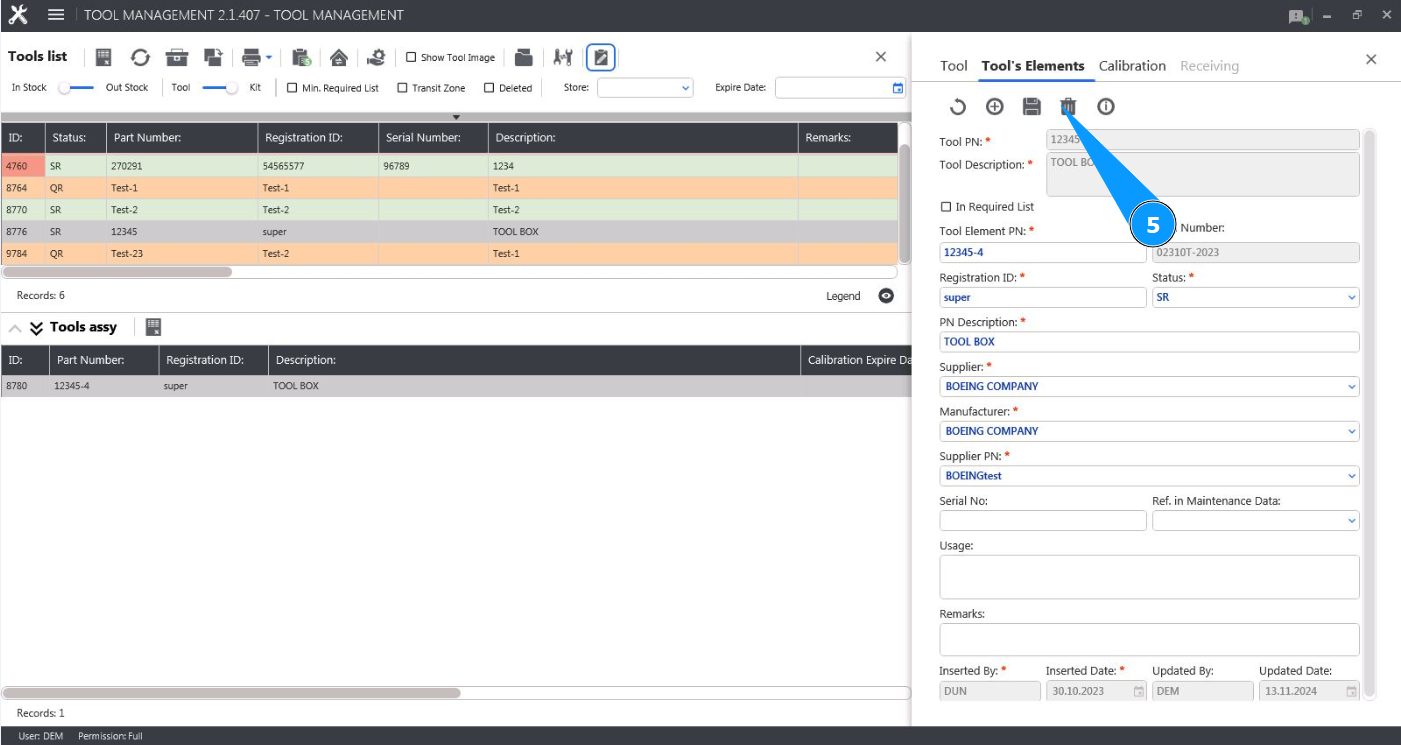Check the Transit Zone checkbox
This screenshot has height=745, width=1401.
[x=402, y=88]
